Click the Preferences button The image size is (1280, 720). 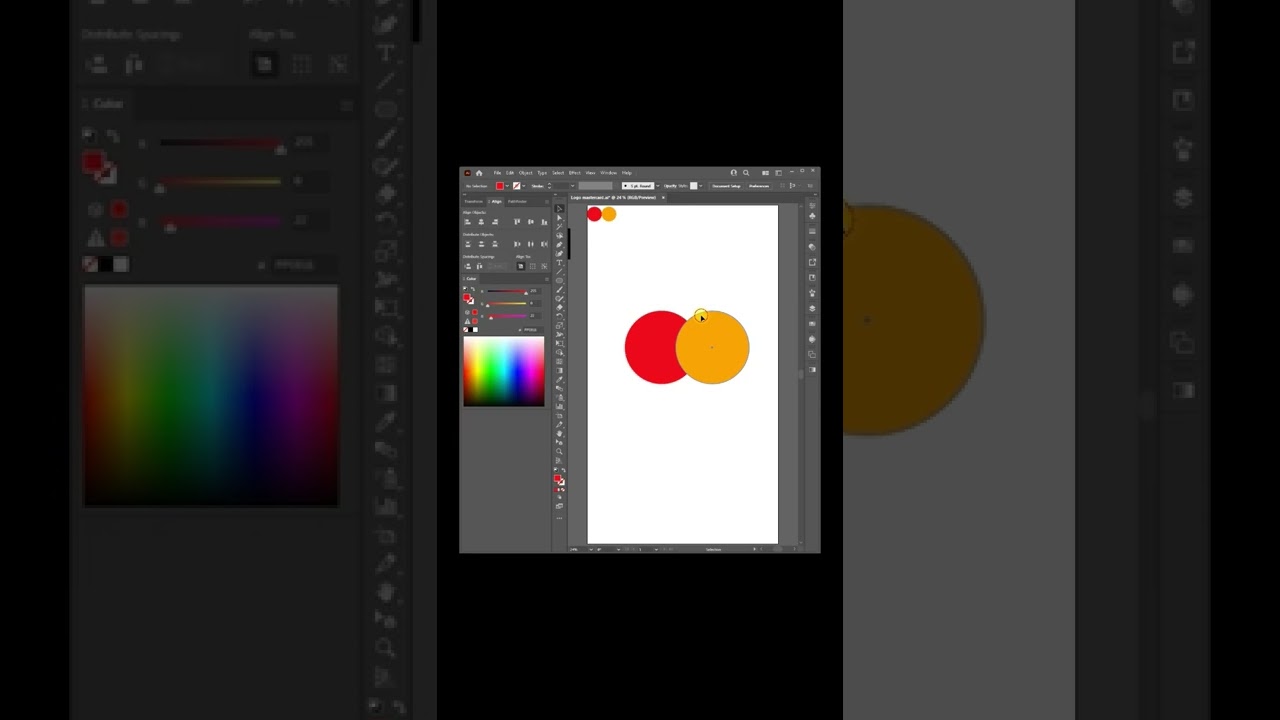759,186
